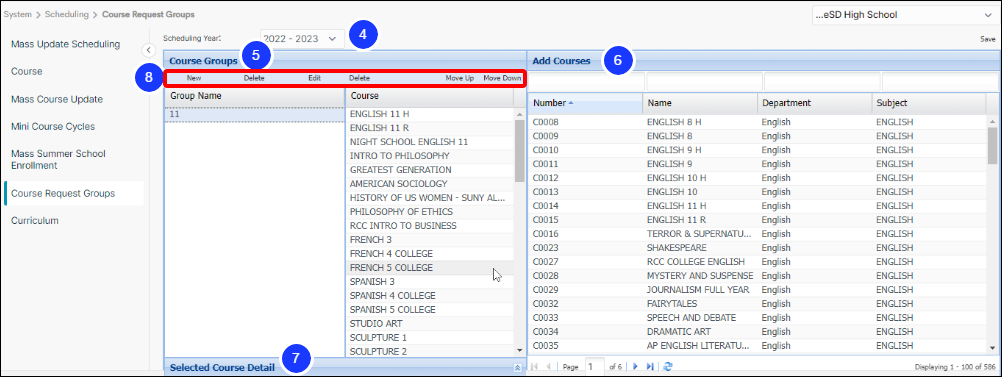
Task: Open Mass Update Scheduling in the sidebar
Action: [65, 44]
